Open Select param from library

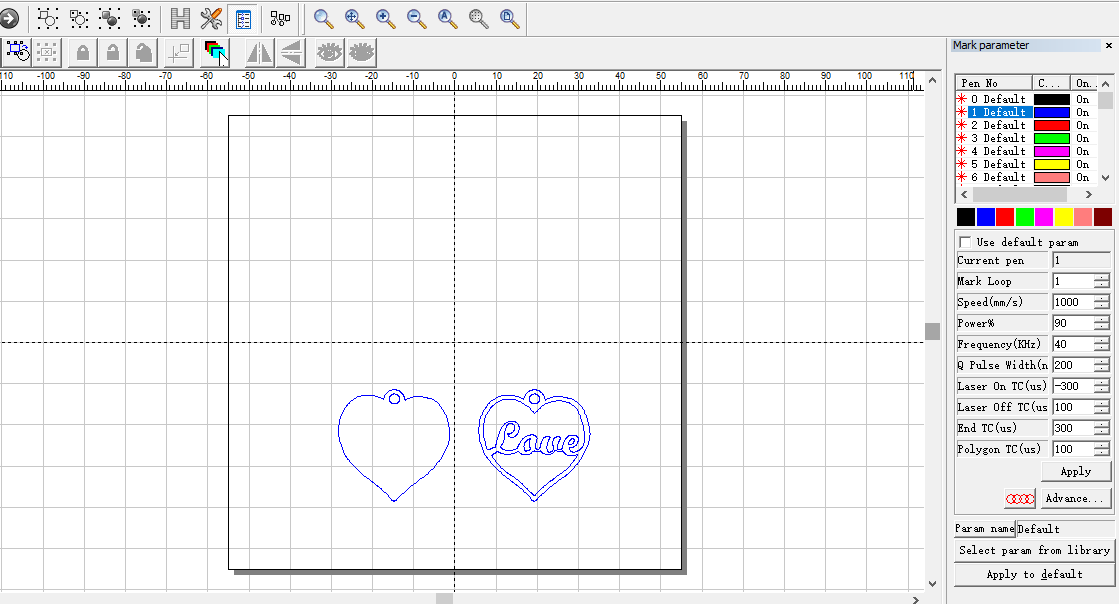(1034, 550)
